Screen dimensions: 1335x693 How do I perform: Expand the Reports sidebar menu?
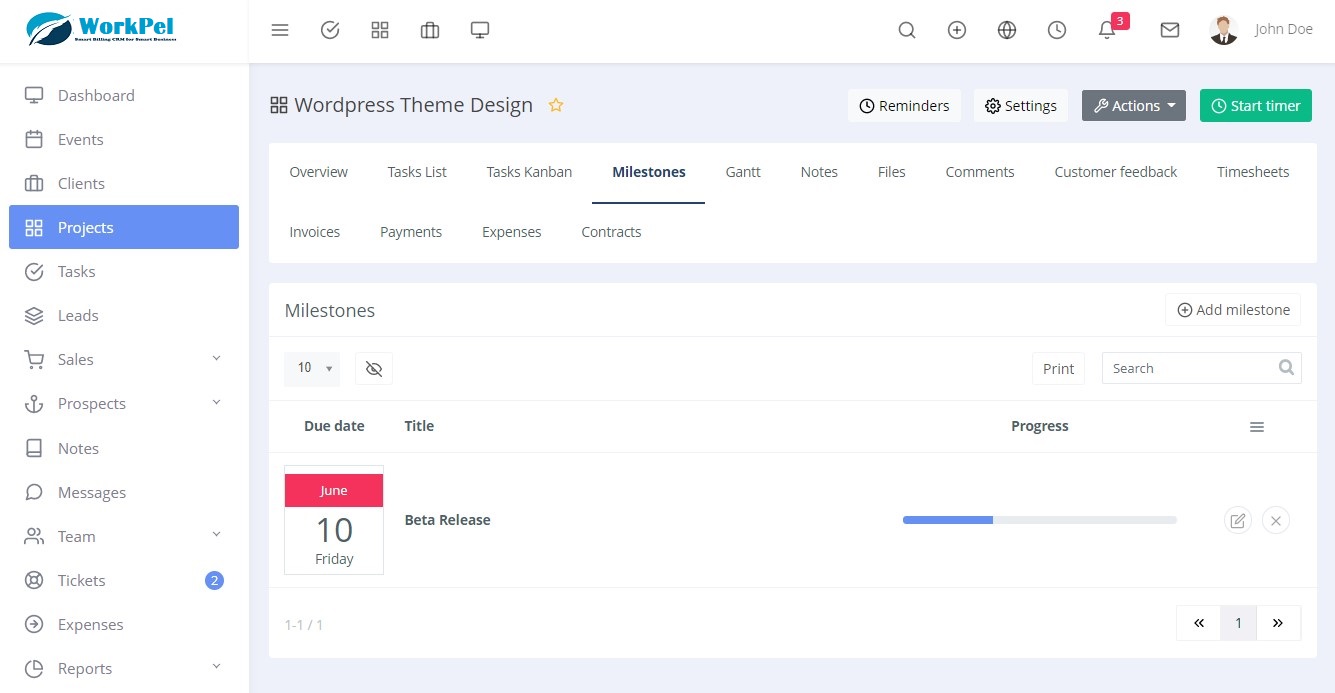coord(124,668)
